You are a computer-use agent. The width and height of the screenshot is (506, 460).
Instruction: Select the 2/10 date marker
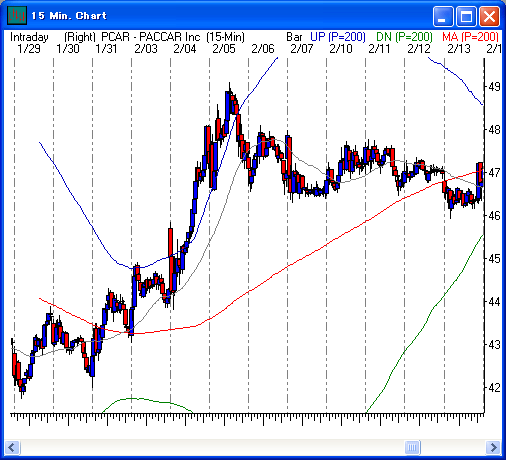[x=341, y=49]
